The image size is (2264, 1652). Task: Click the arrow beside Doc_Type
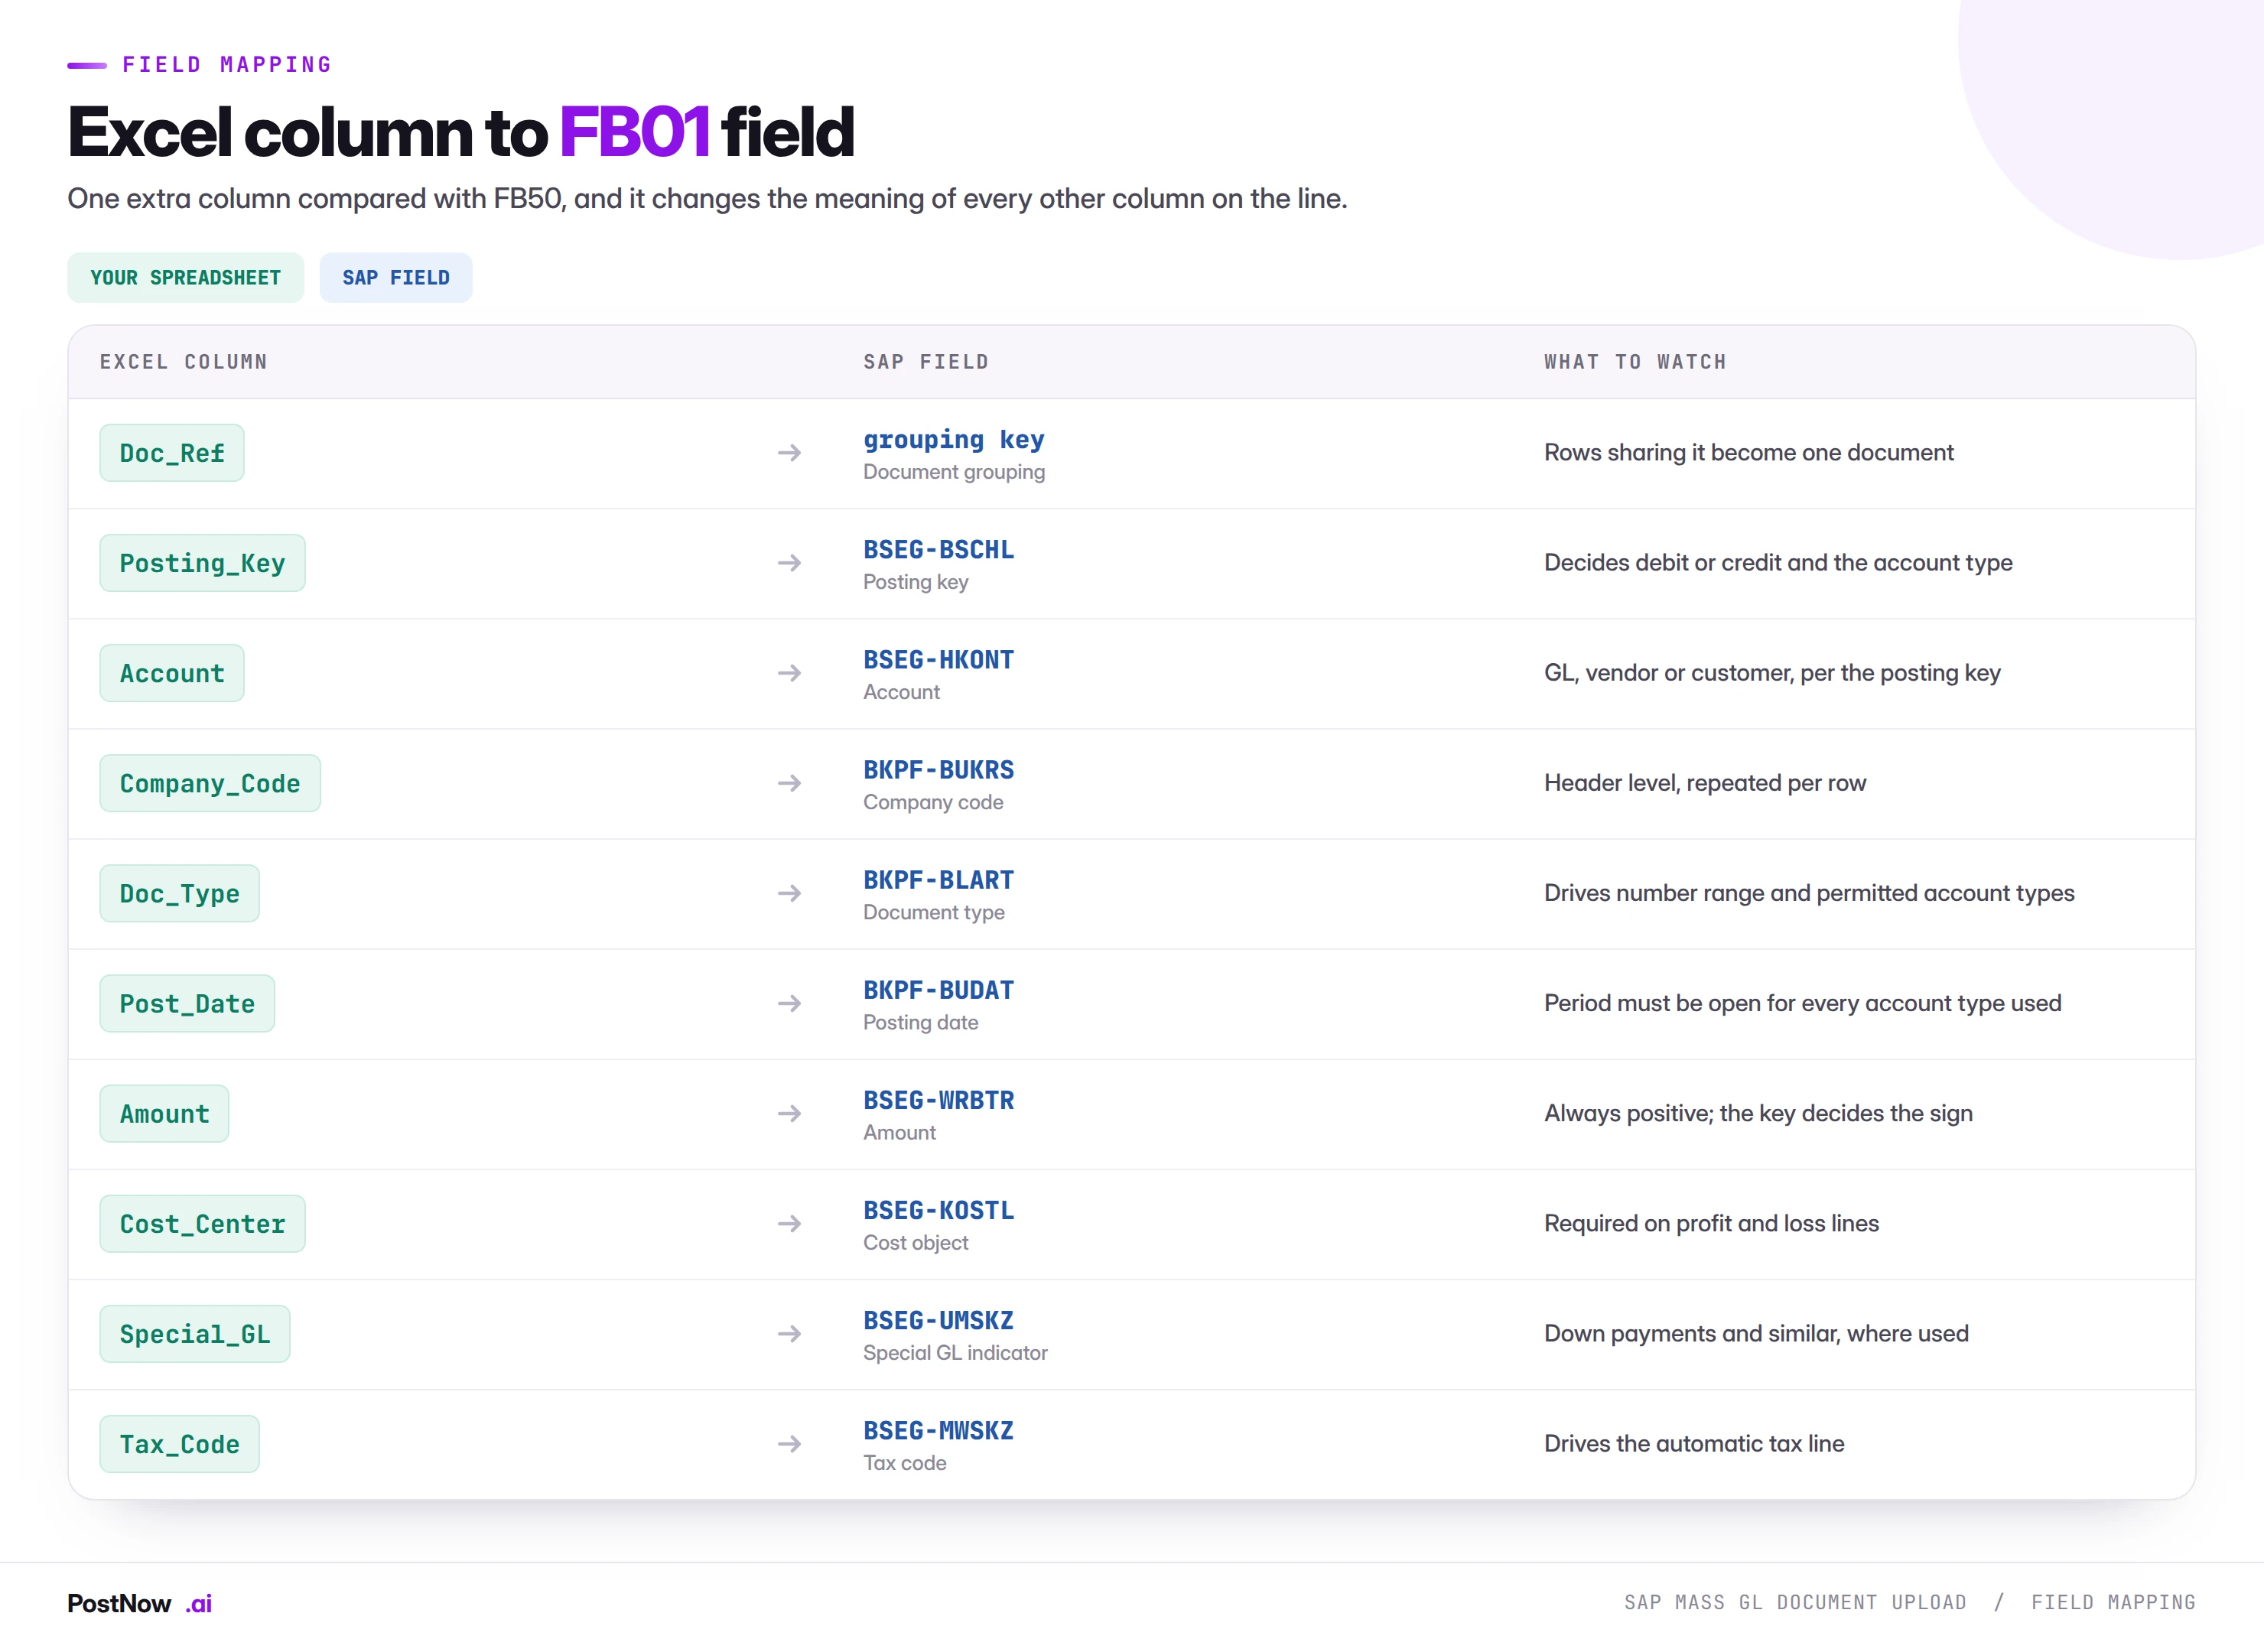[789, 893]
